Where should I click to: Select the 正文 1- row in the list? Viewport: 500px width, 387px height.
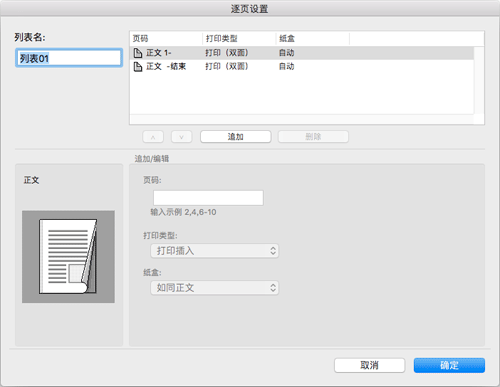301,53
